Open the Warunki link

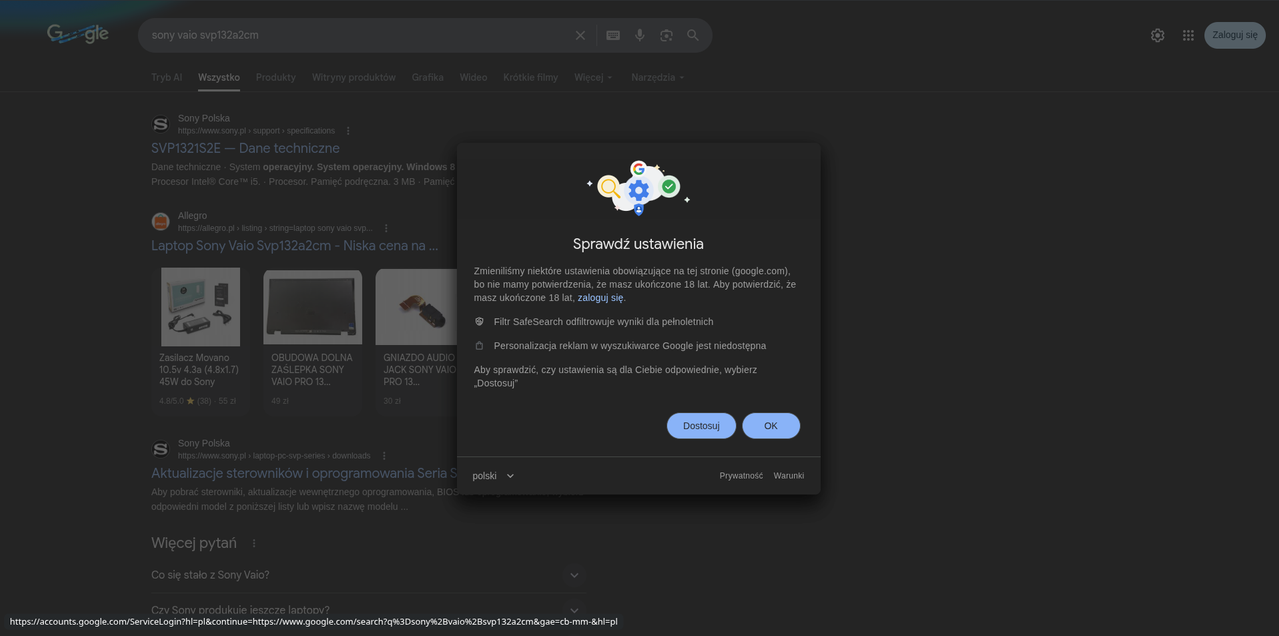click(789, 476)
